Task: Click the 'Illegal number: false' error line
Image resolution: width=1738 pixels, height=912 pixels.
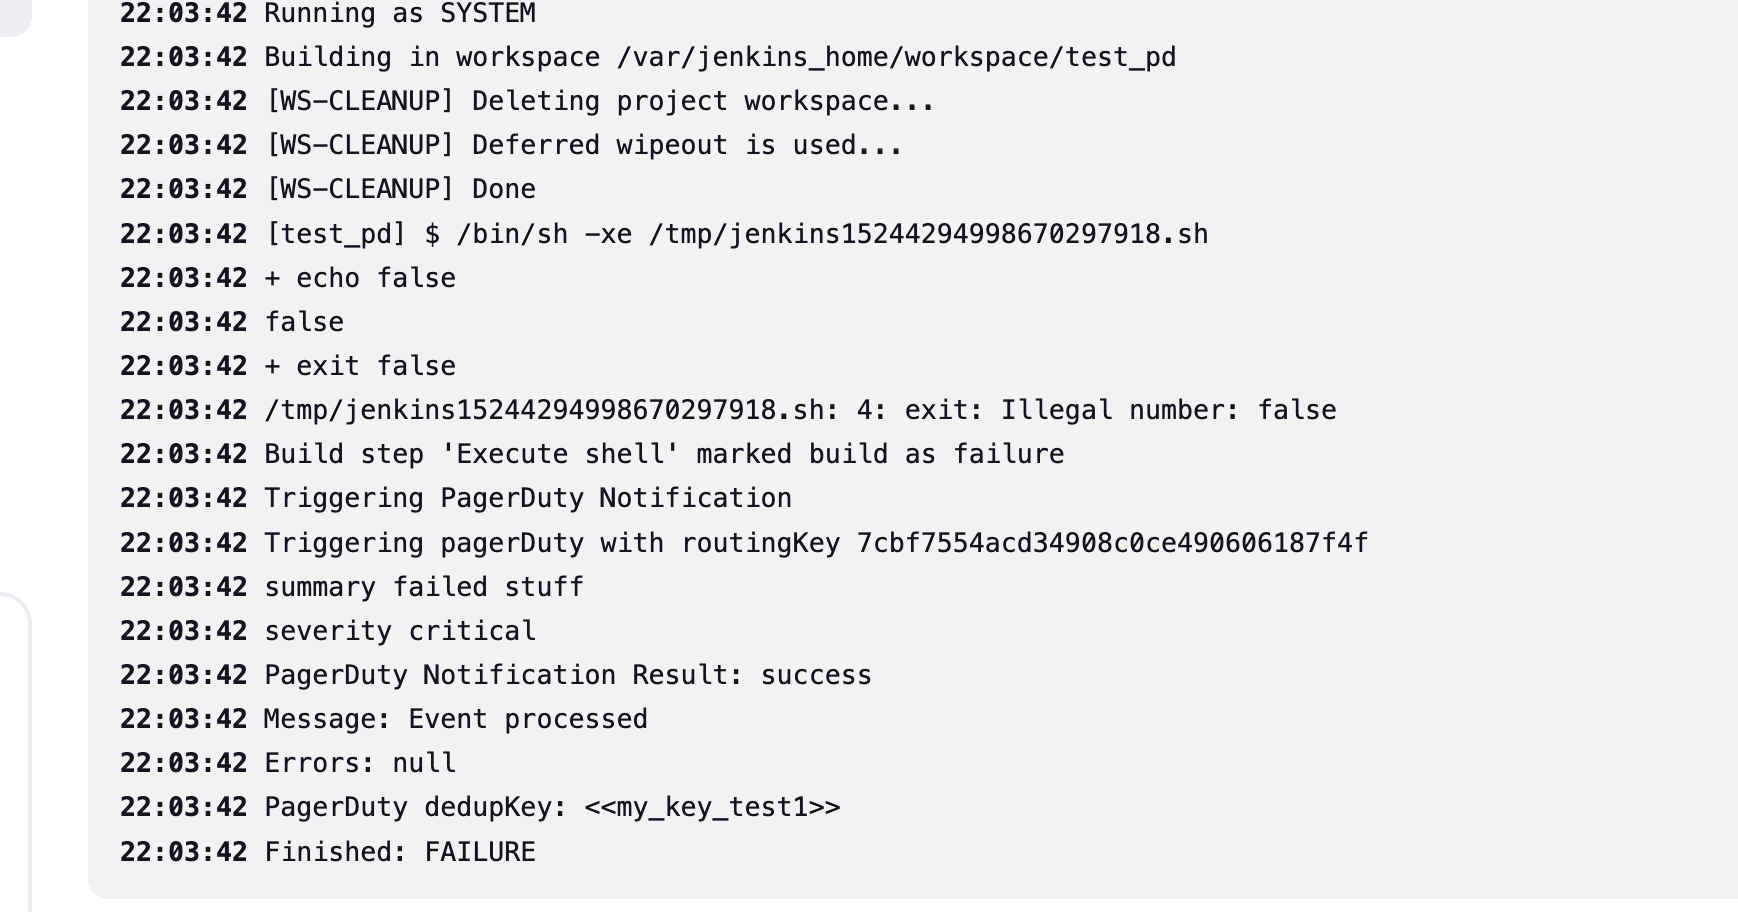Action: tap(800, 410)
